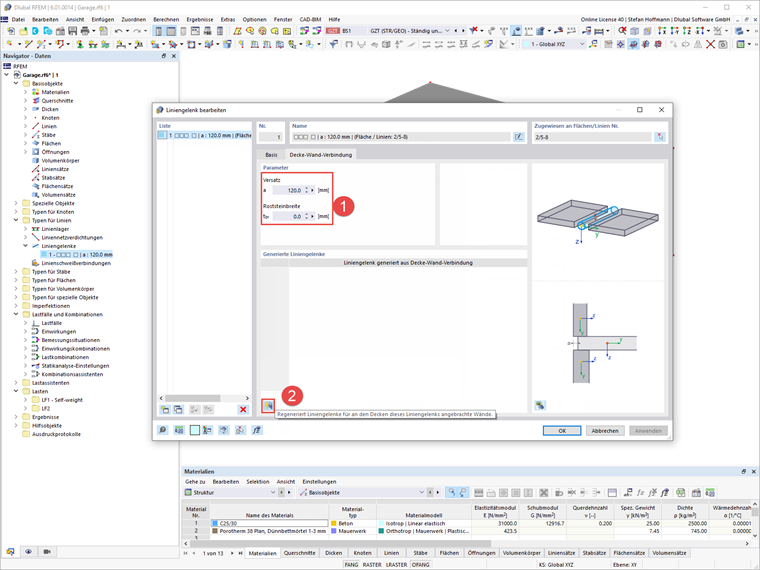Select the Linienlager tree item
This screenshot has height=570, width=760.
click(x=55, y=229)
